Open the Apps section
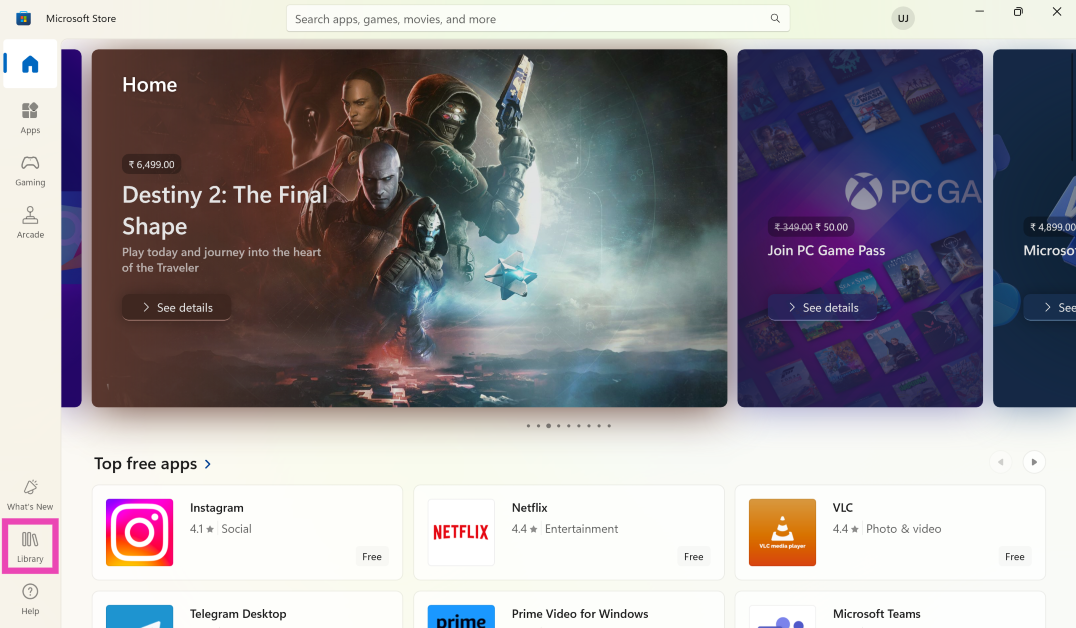The height and width of the screenshot is (628, 1076). tap(30, 118)
